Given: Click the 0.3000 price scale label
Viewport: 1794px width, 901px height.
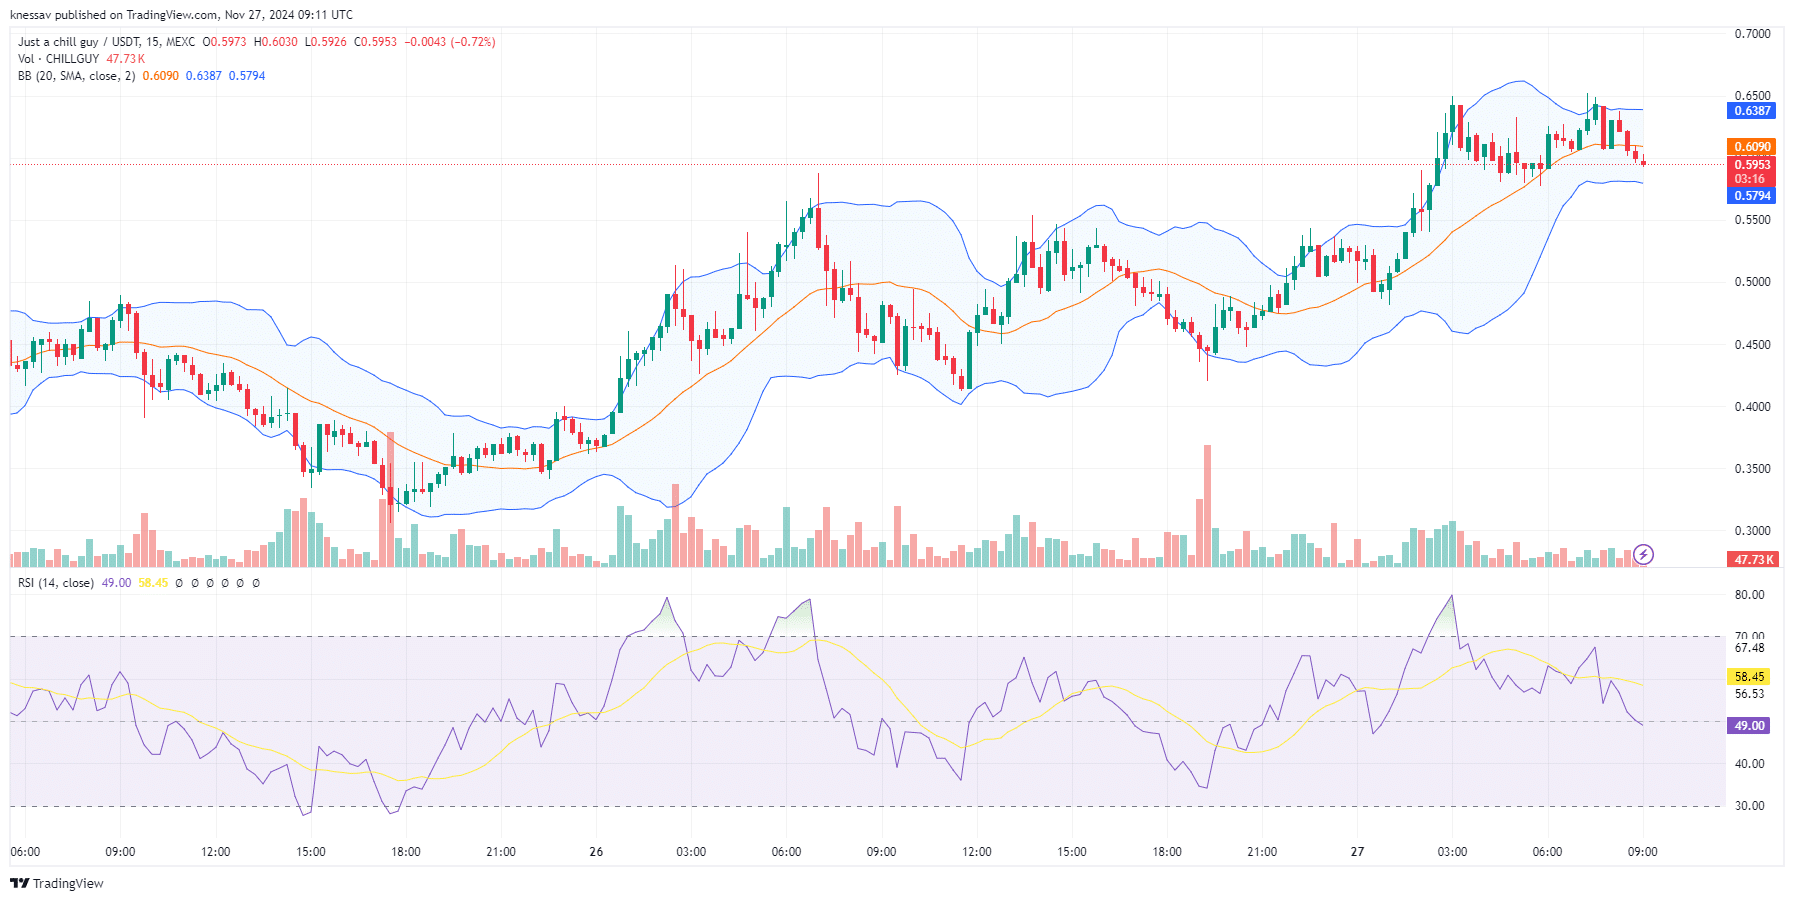Looking at the screenshot, I should pos(1752,531).
